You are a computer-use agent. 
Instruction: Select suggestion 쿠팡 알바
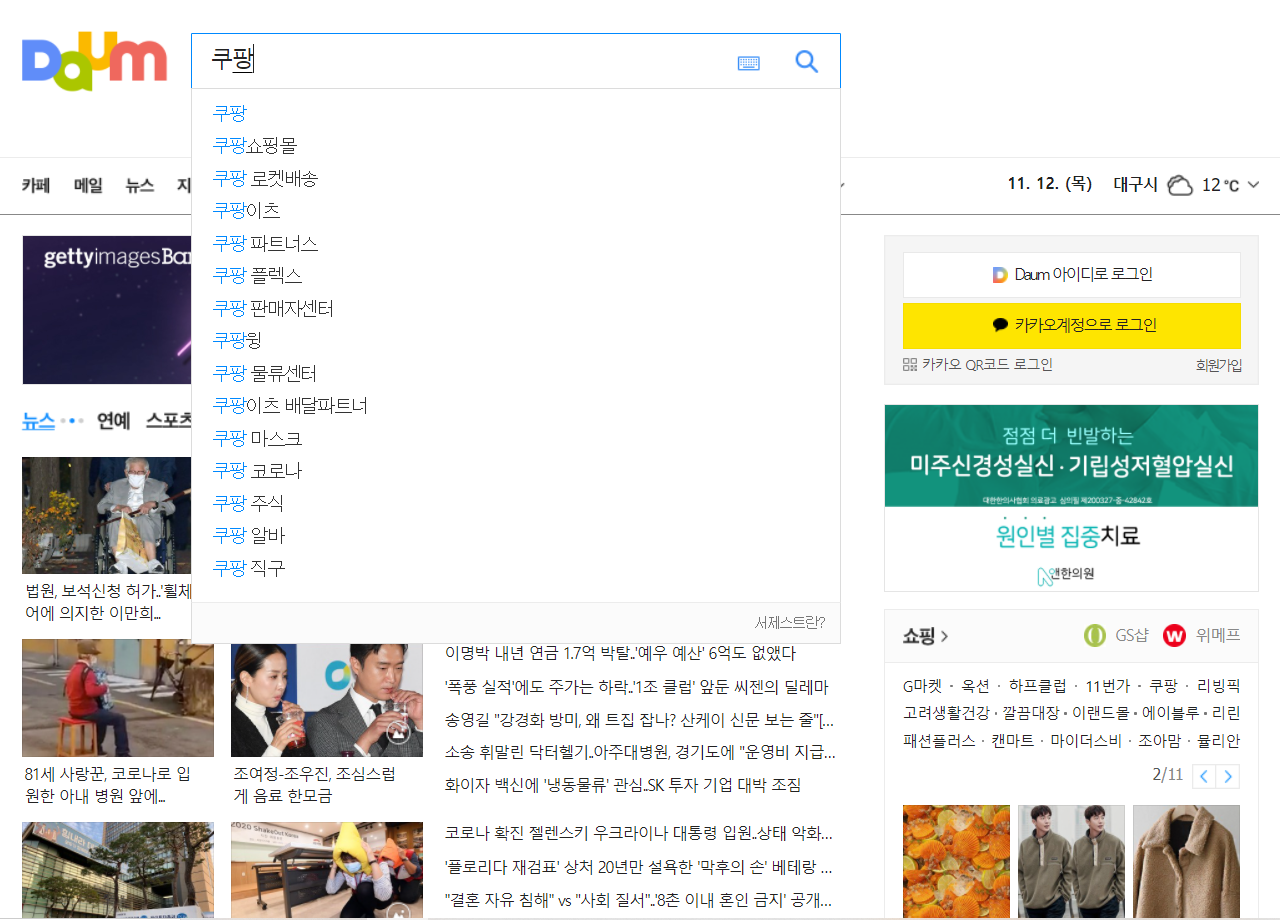click(x=249, y=535)
